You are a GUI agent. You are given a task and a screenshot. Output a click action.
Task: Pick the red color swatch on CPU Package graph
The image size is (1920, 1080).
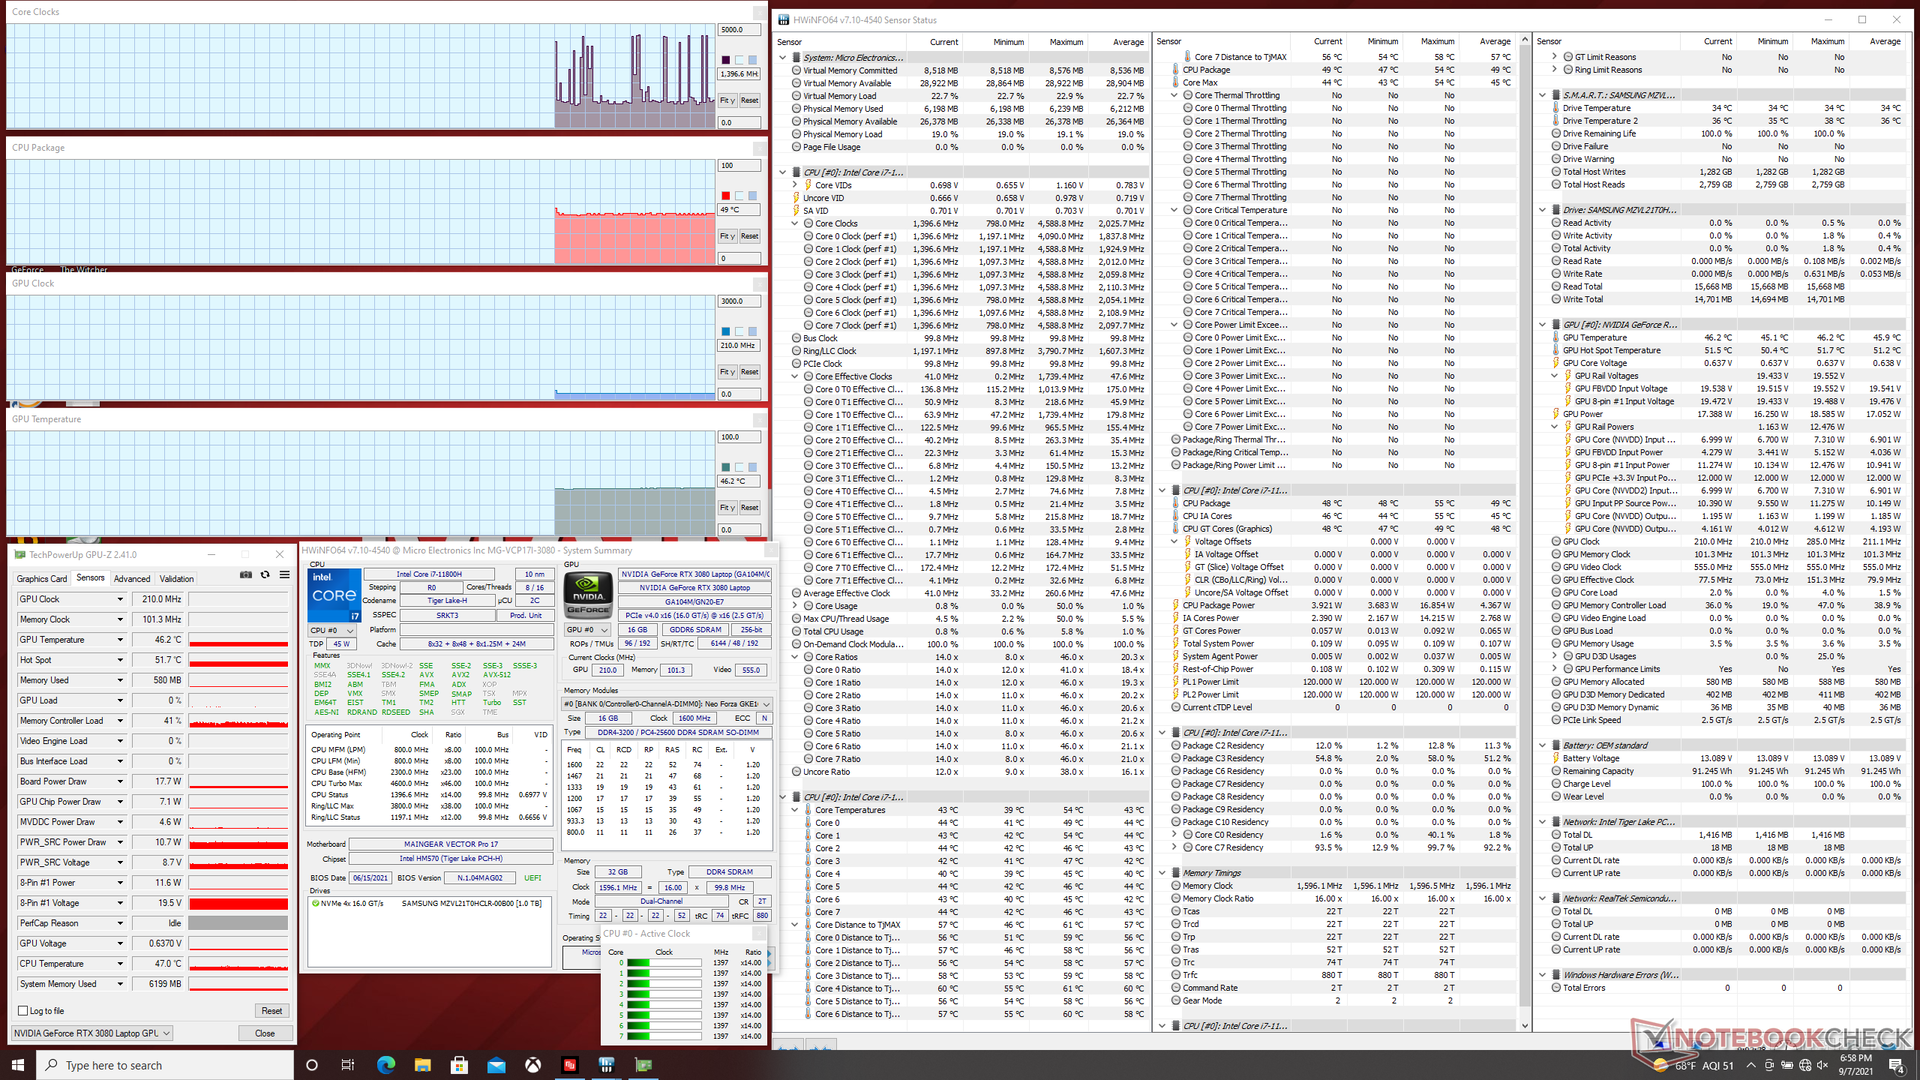[x=726, y=195]
